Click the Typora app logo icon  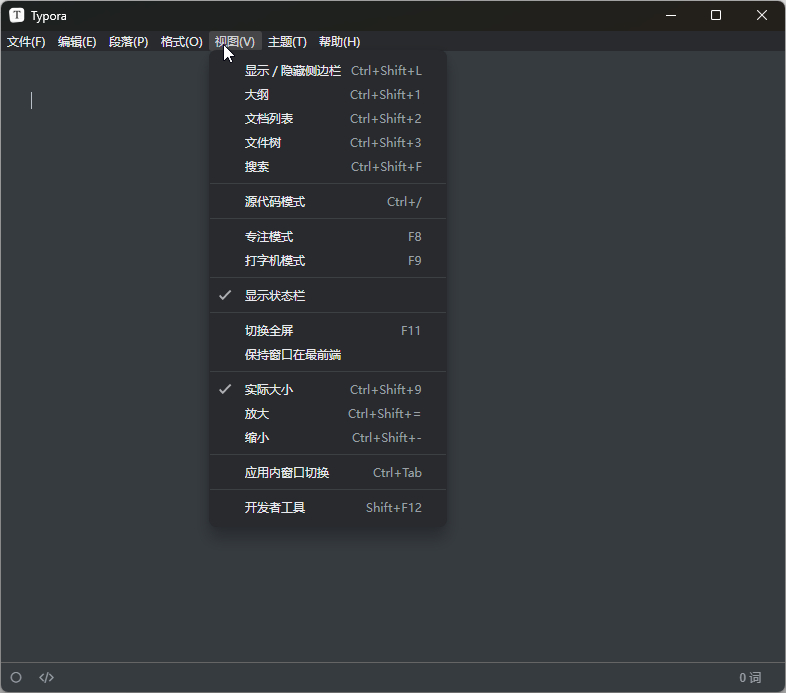(17, 15)
